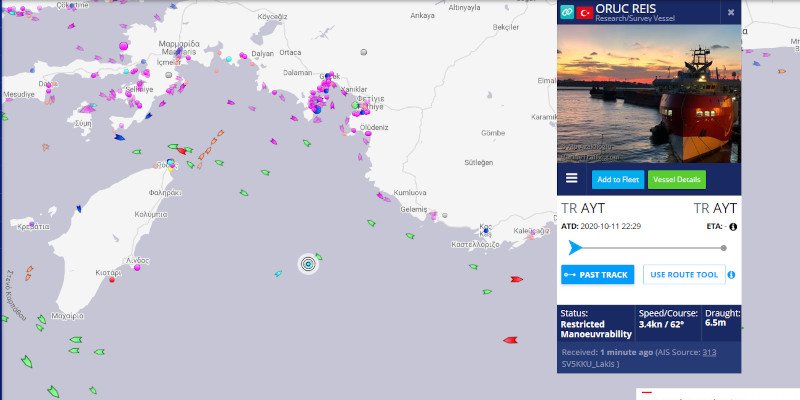
Task: Select the magenta marker at Lindos
Action: (x=136, y=268)
